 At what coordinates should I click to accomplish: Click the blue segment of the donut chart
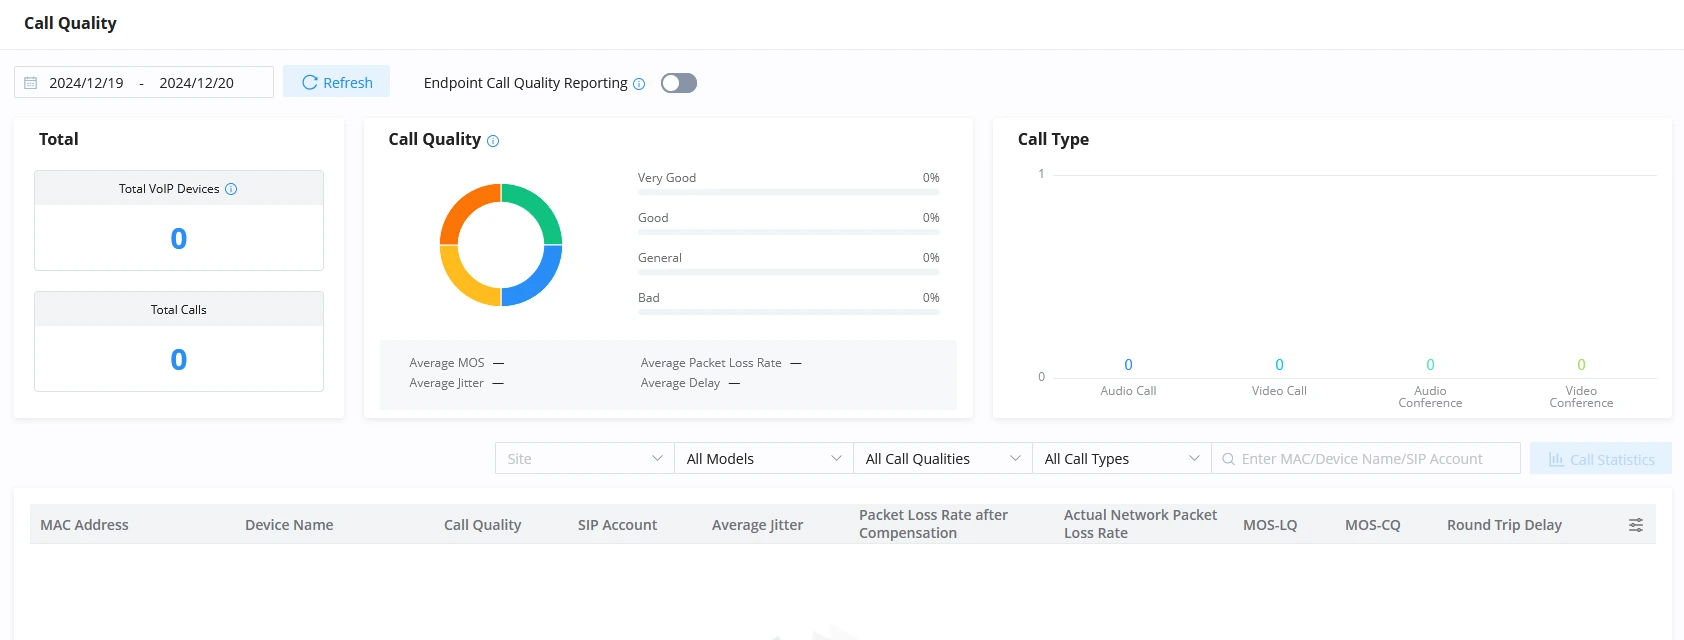540,282
